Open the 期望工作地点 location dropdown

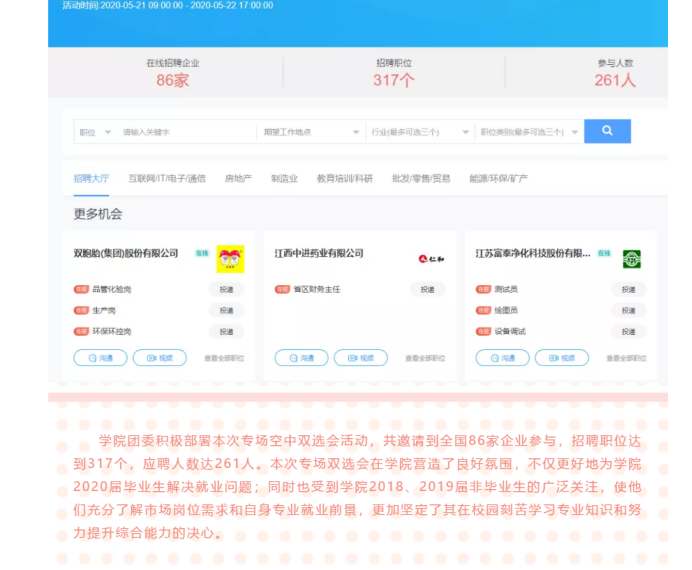coord(310,132)
